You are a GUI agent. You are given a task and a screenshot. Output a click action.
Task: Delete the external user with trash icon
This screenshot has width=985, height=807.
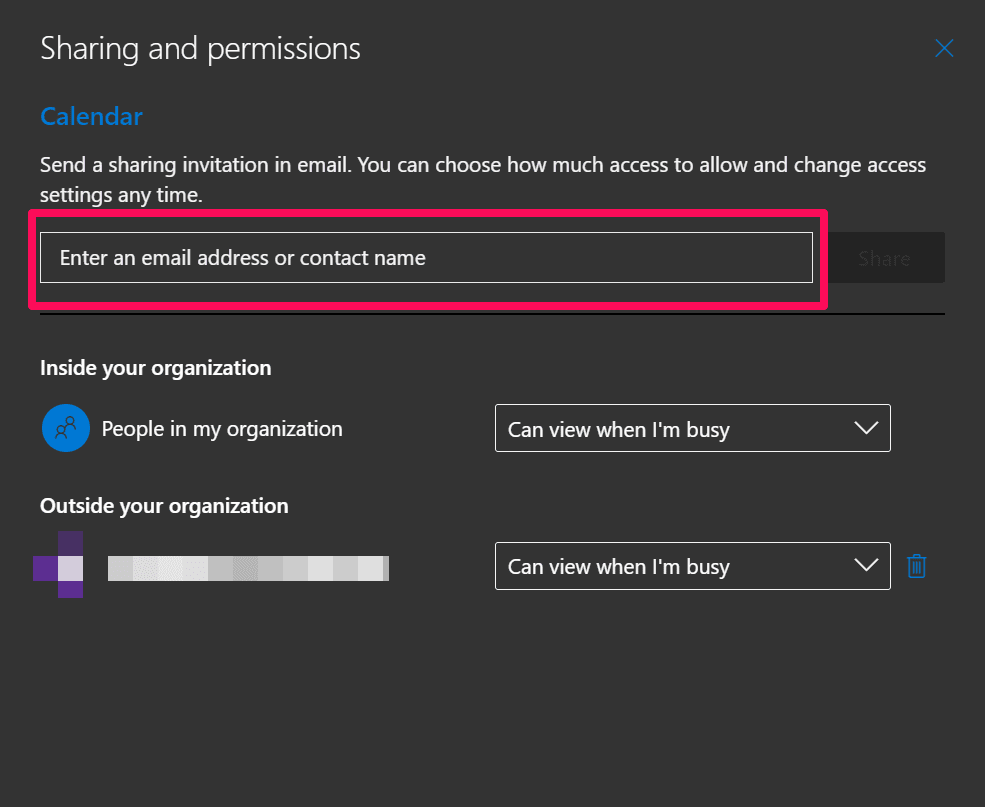point(916,566)
